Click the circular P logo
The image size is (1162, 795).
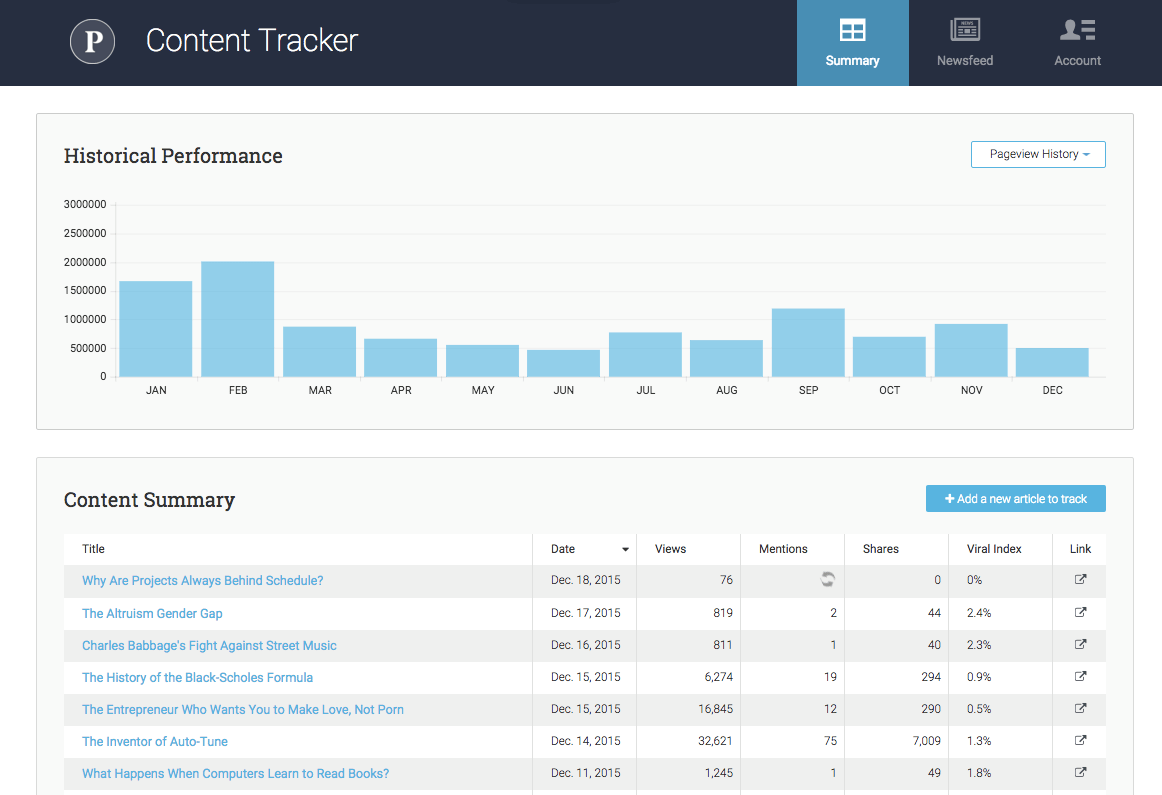92,42
